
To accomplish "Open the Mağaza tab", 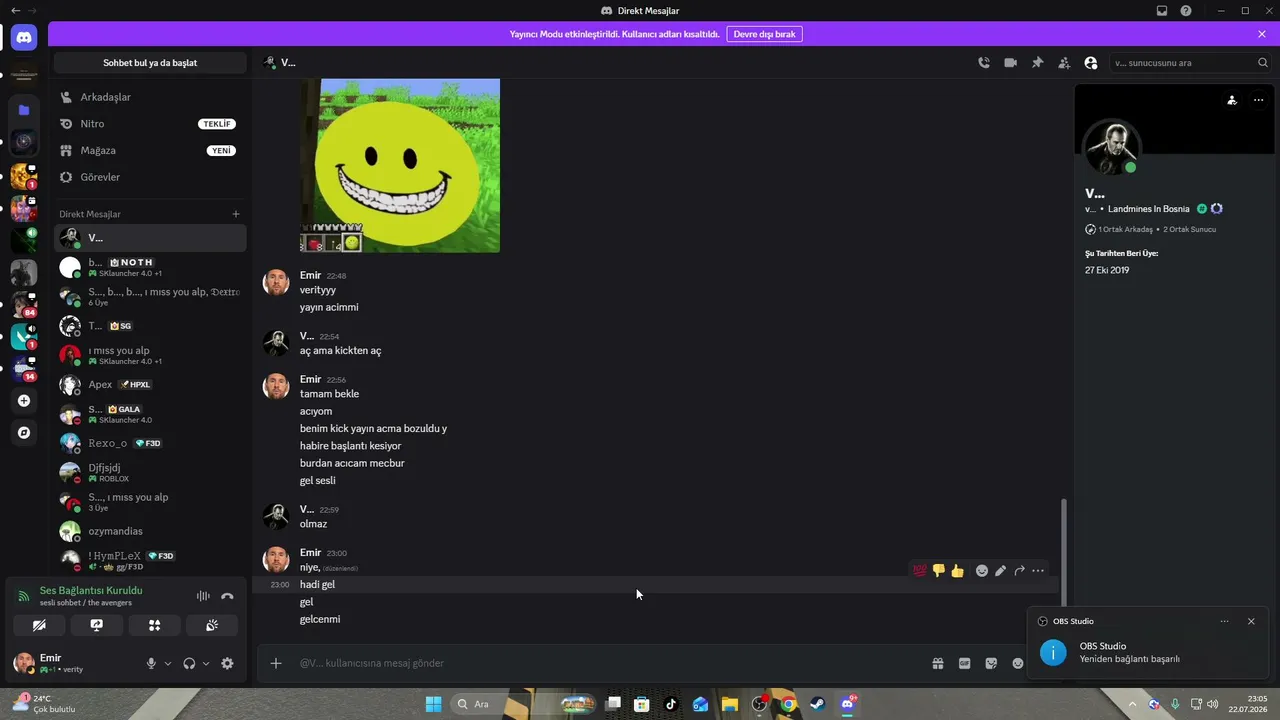I will tap(150, 150).
